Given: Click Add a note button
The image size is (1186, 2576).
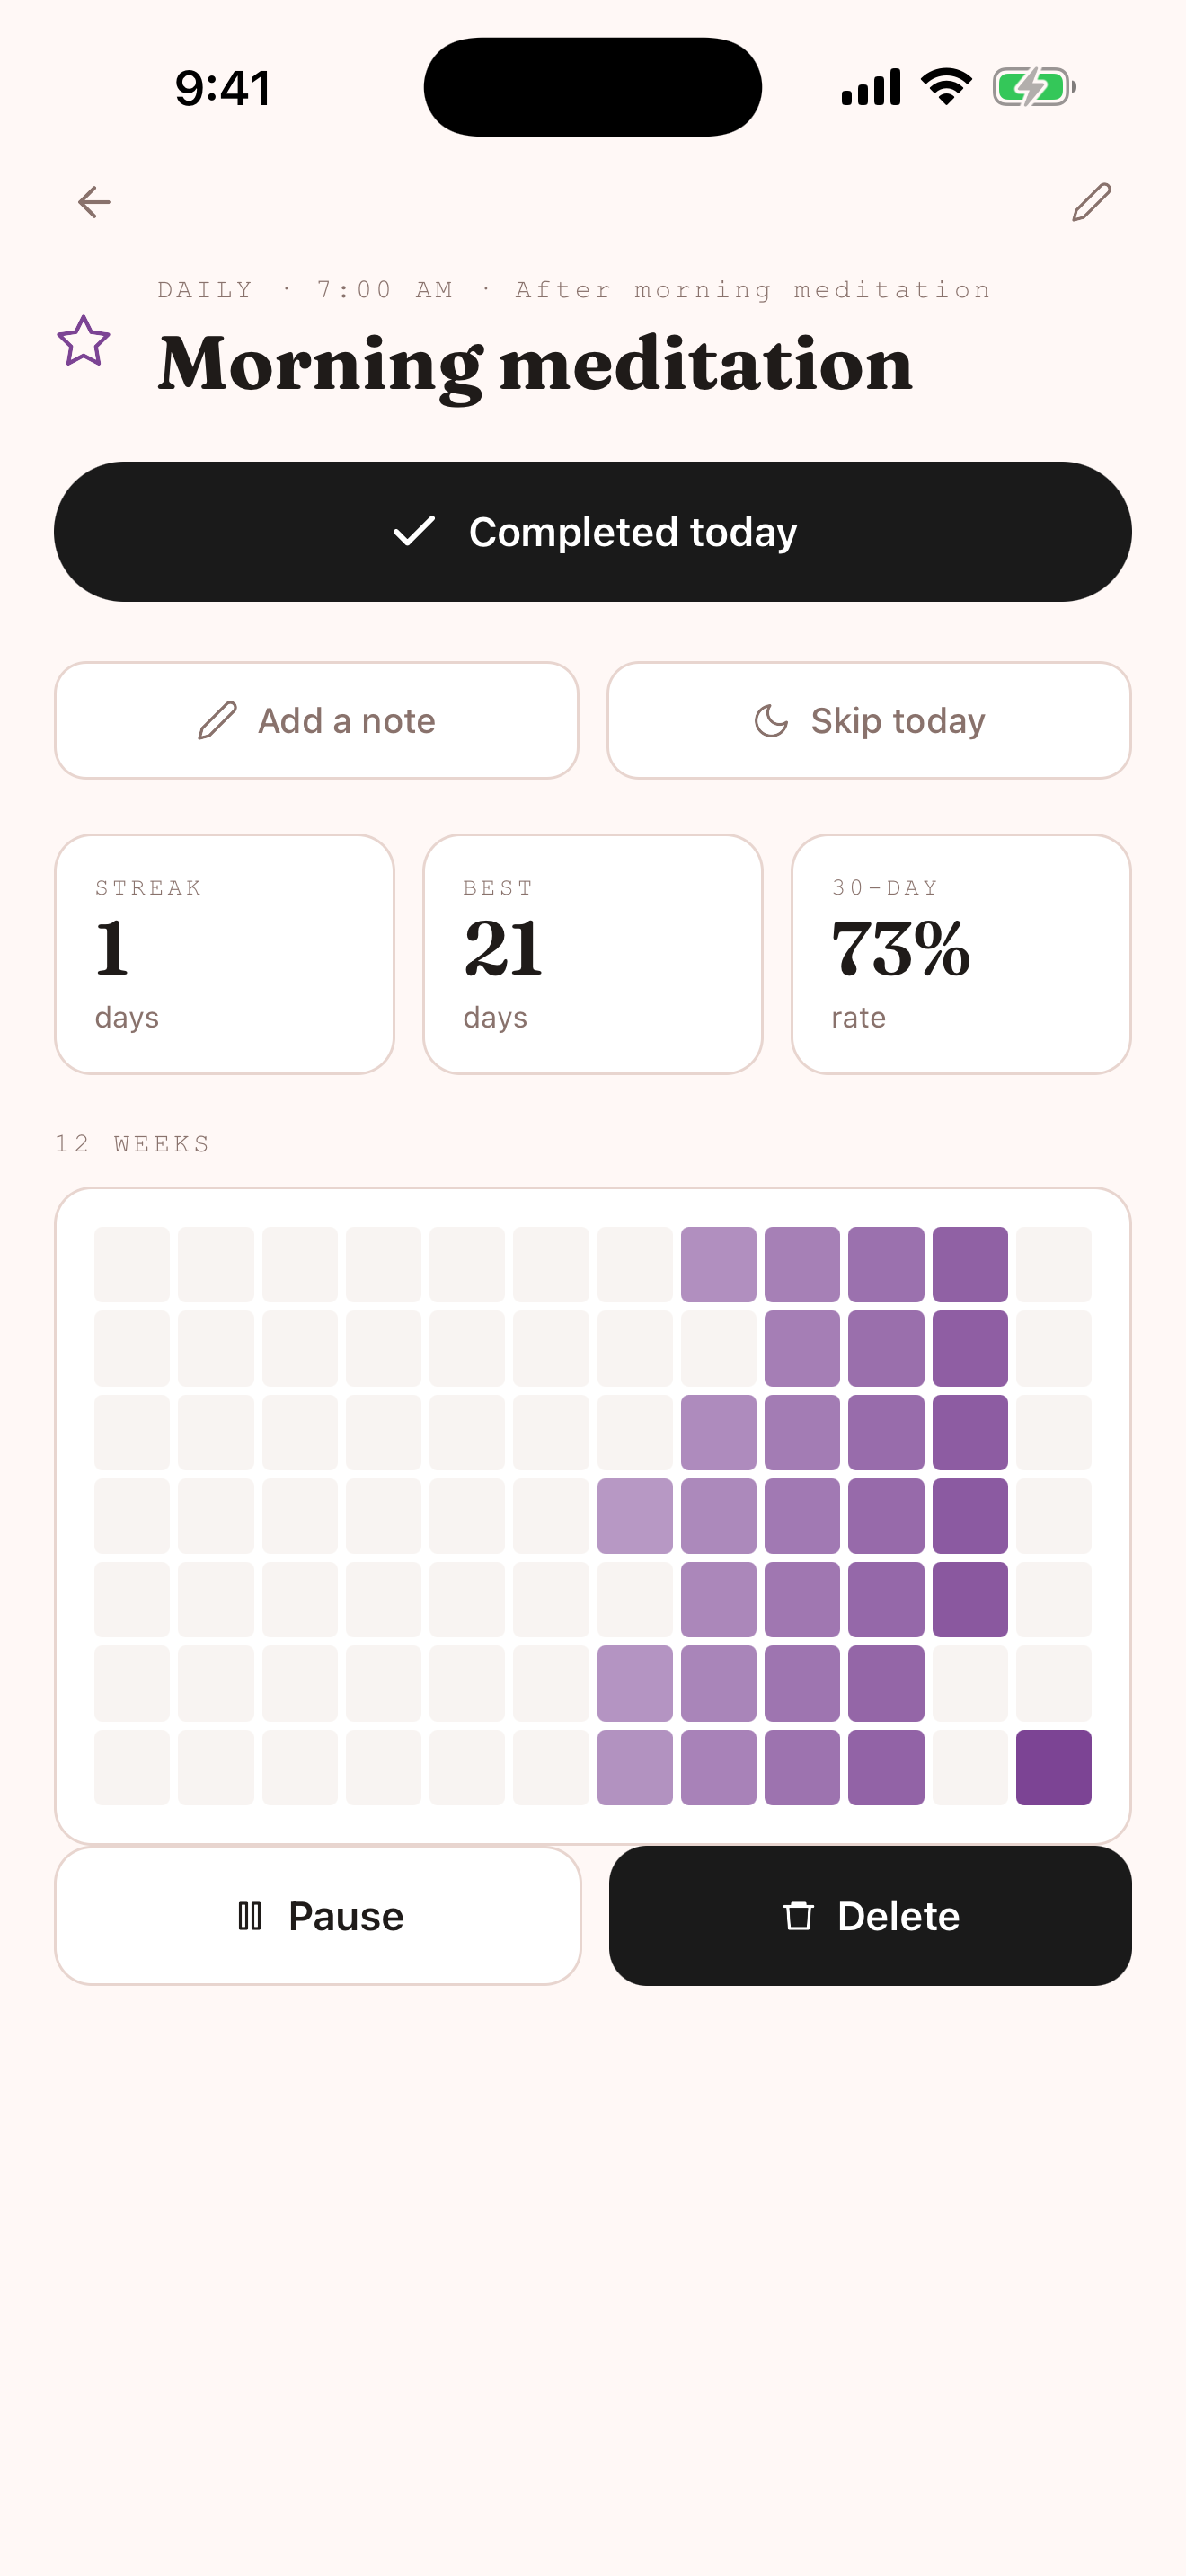Looking at the screenshot, I should point(317,720).
